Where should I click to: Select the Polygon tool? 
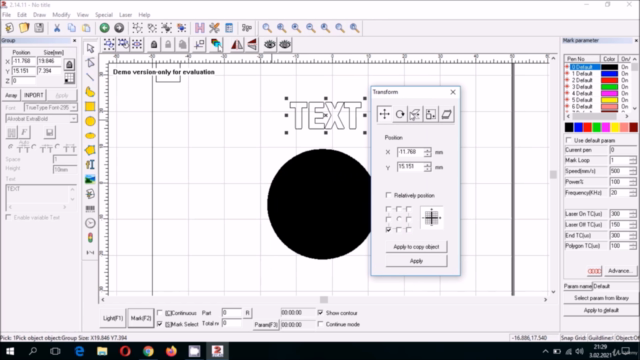point(90,150)
